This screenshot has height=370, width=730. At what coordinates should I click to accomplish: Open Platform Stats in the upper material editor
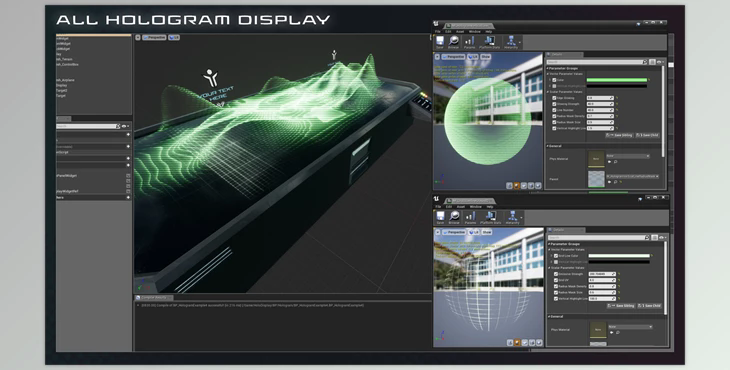coord(489,42)
